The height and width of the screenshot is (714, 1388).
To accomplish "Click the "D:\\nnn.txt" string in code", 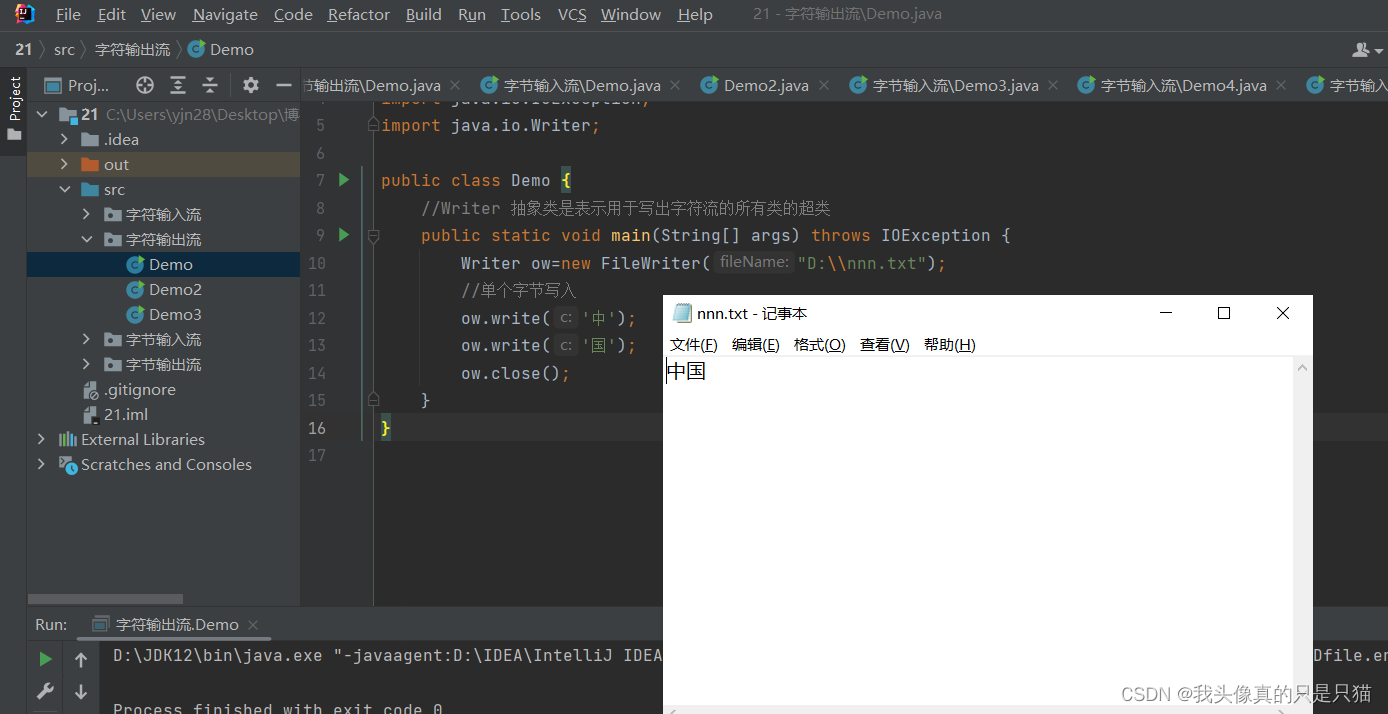I will [x=861, y=263].
